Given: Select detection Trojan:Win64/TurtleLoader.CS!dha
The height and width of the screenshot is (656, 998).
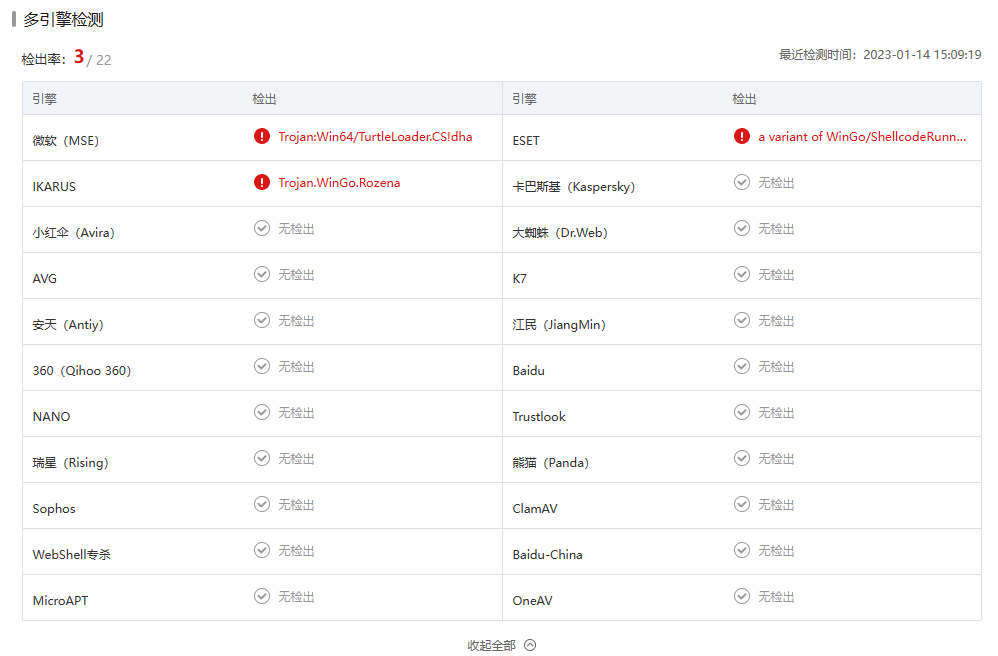Looking at the screenshot, I should [375, 137].
